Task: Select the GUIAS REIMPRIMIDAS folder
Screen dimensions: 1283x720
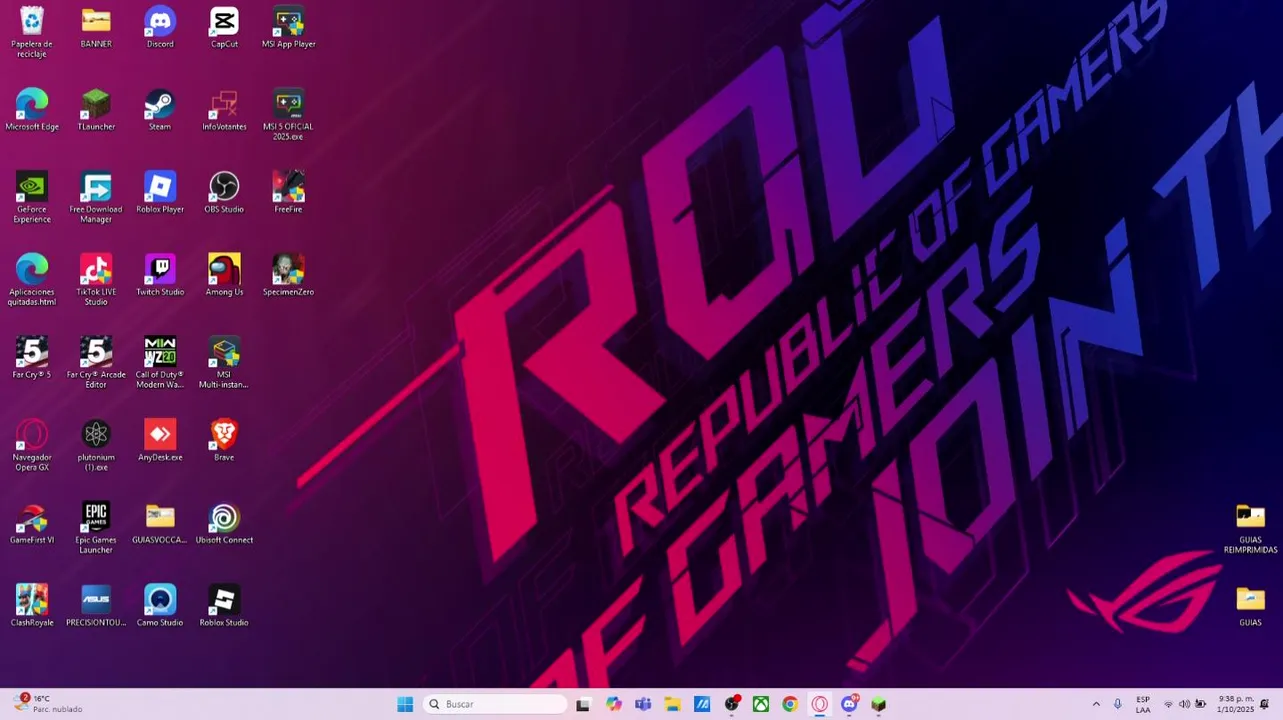Action: [1250, 528]
